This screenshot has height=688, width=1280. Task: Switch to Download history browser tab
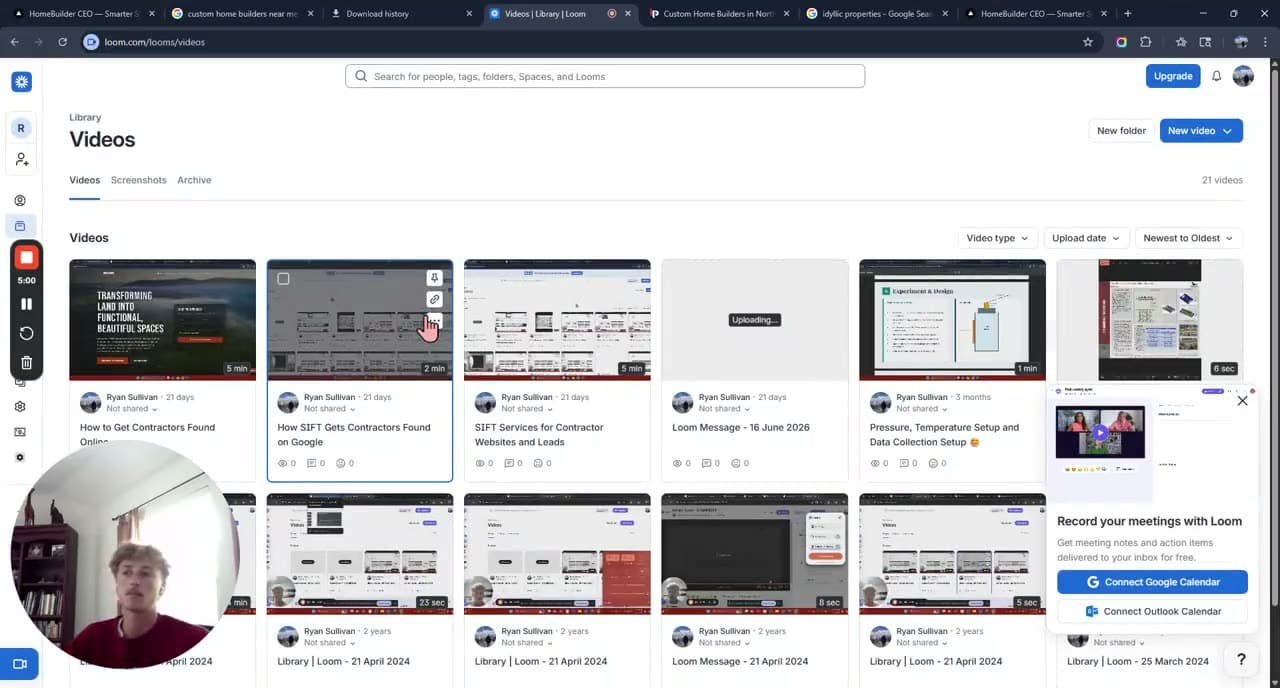[400, 14]
